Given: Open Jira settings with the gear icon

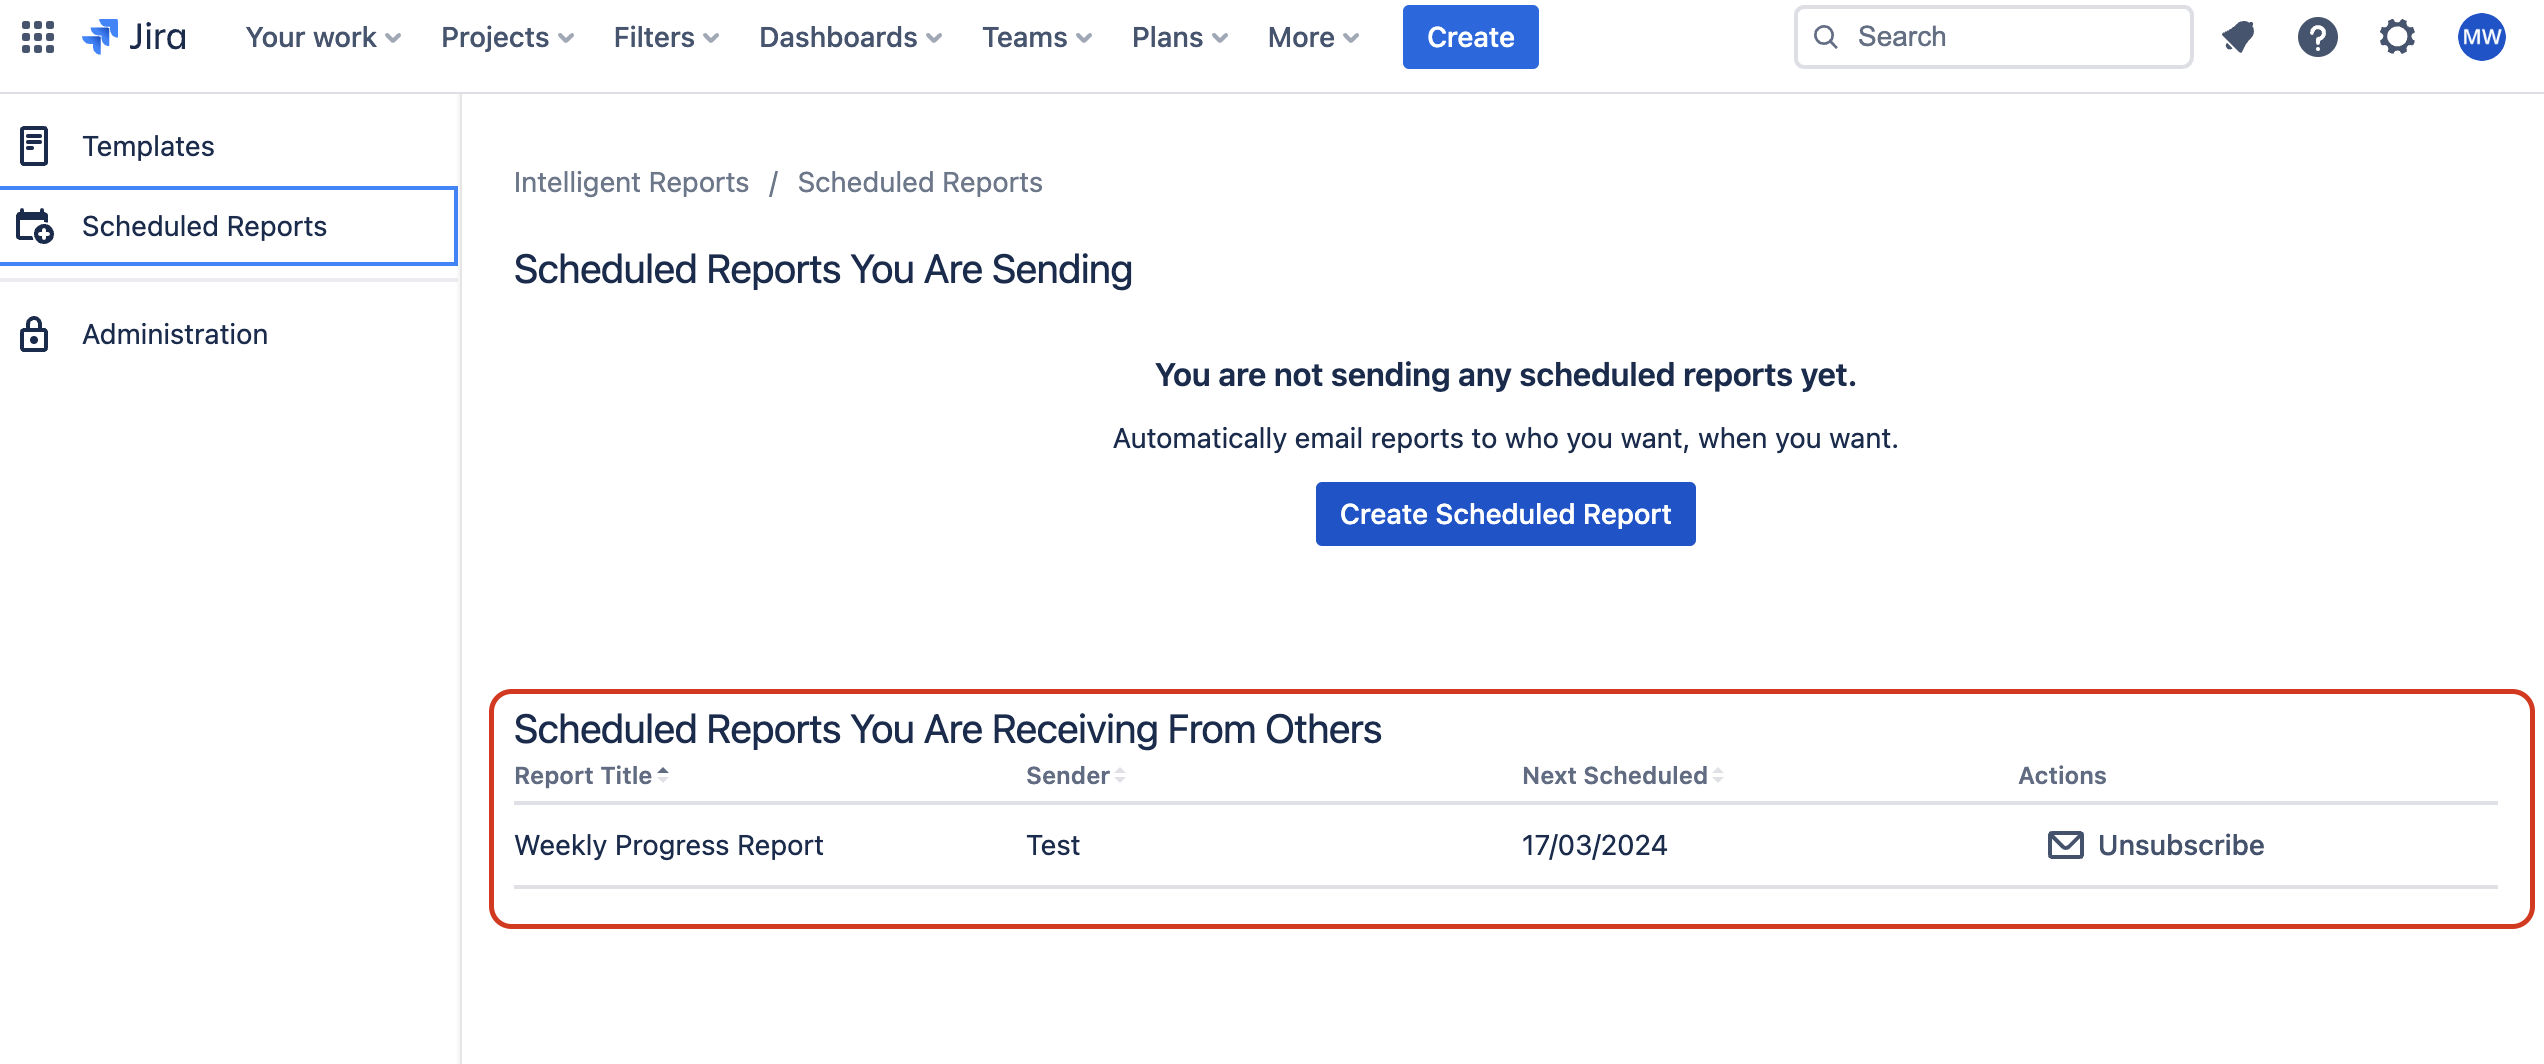Looking at the screenshot, I should 2397,37.
